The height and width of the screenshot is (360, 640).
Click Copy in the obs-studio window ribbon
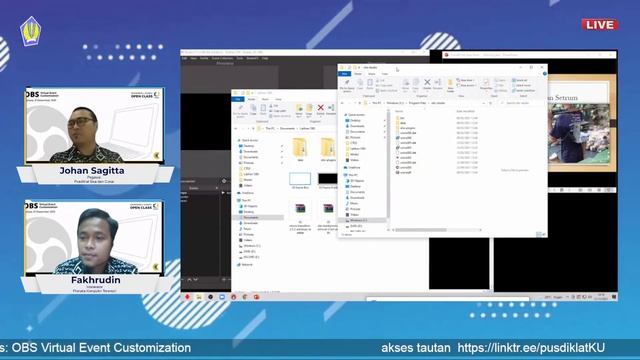pos(360,84)
